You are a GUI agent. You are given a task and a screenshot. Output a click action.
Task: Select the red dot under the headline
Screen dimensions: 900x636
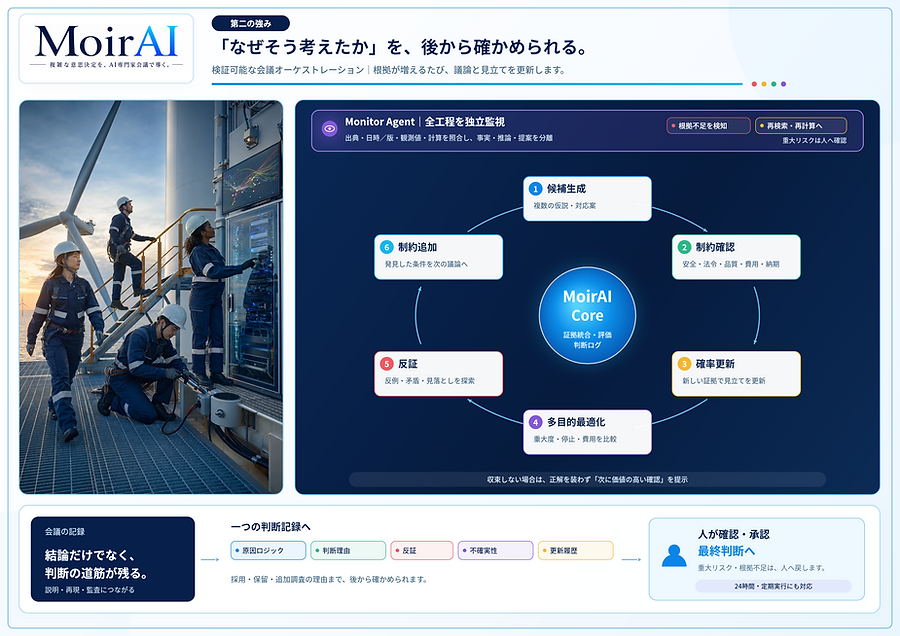click(754, 84)
